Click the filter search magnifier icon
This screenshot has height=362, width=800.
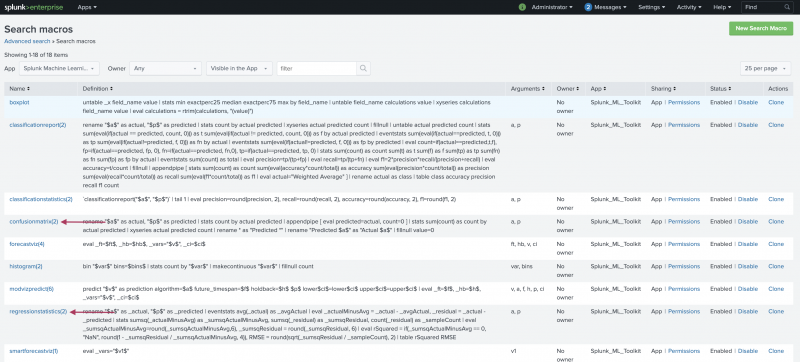click(x=363, y=68)
